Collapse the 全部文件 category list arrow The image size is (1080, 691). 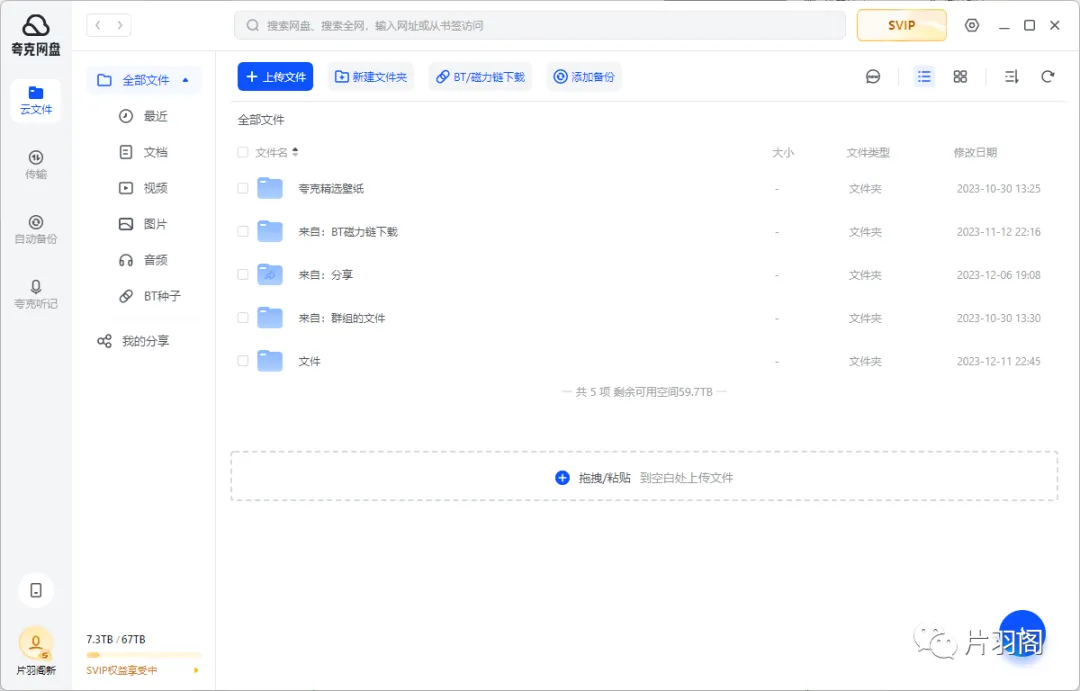pyautogui.click(x=185, y=80)
